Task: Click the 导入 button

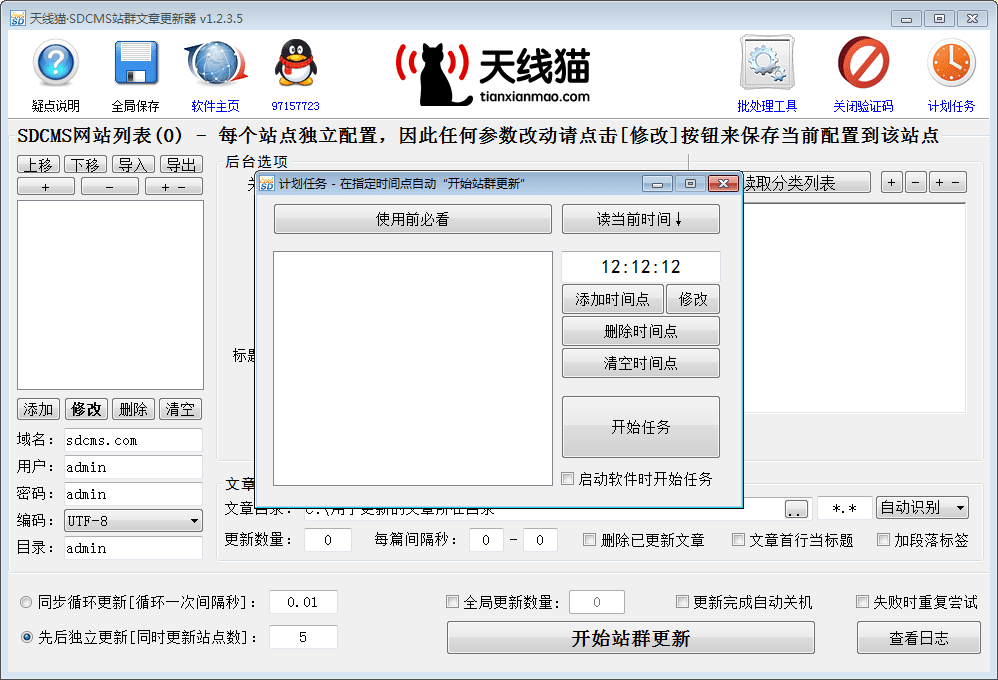Action: coord(134,164)
